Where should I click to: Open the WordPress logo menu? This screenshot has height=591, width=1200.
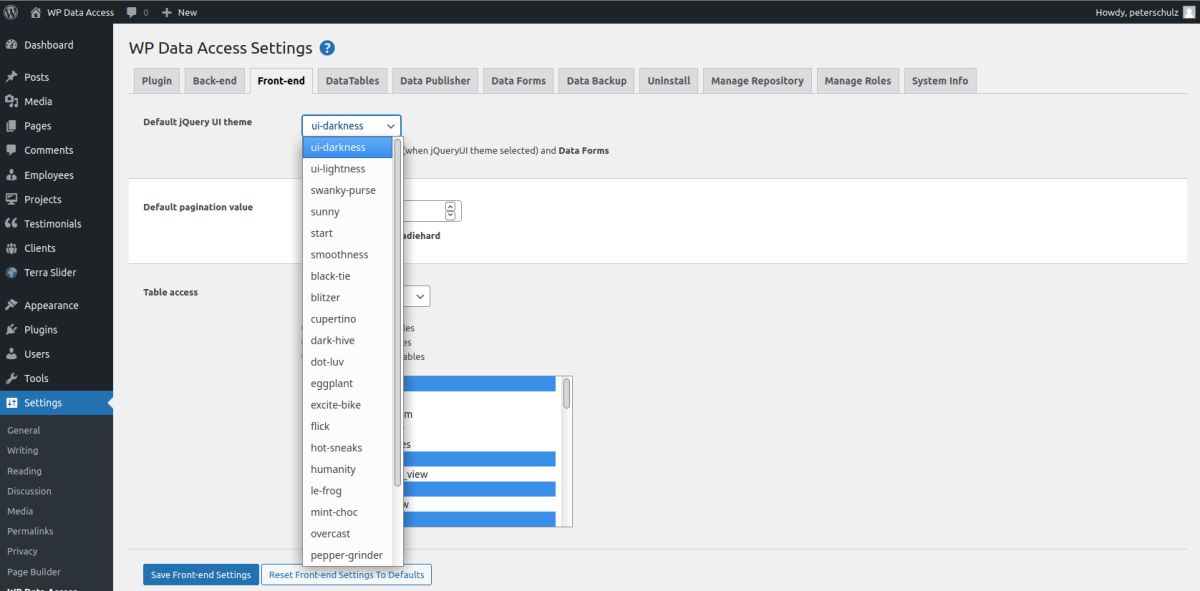(x=12, y=12)
